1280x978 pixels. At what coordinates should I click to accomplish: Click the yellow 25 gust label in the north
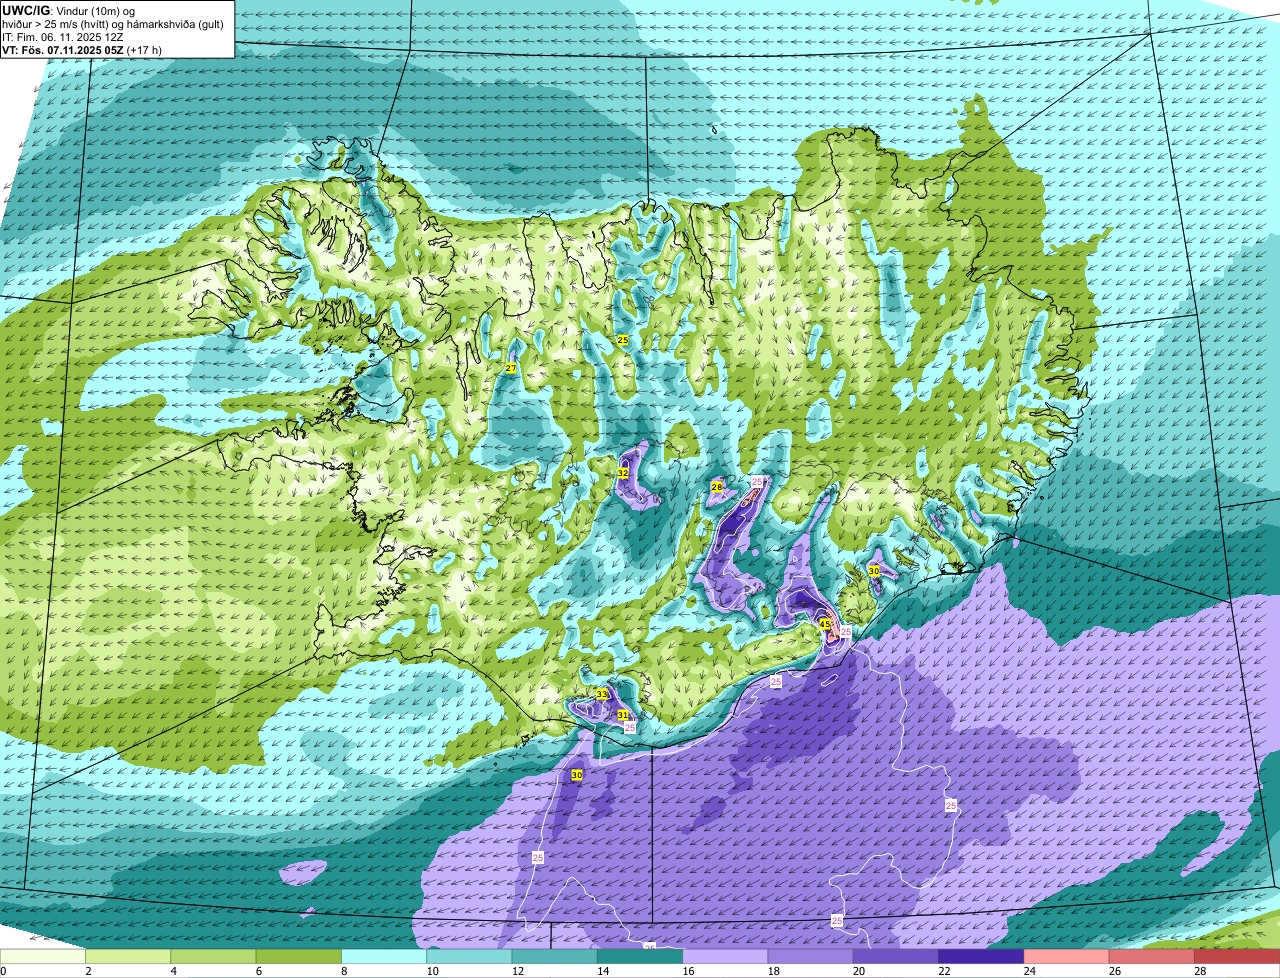(x=622, y=341)
